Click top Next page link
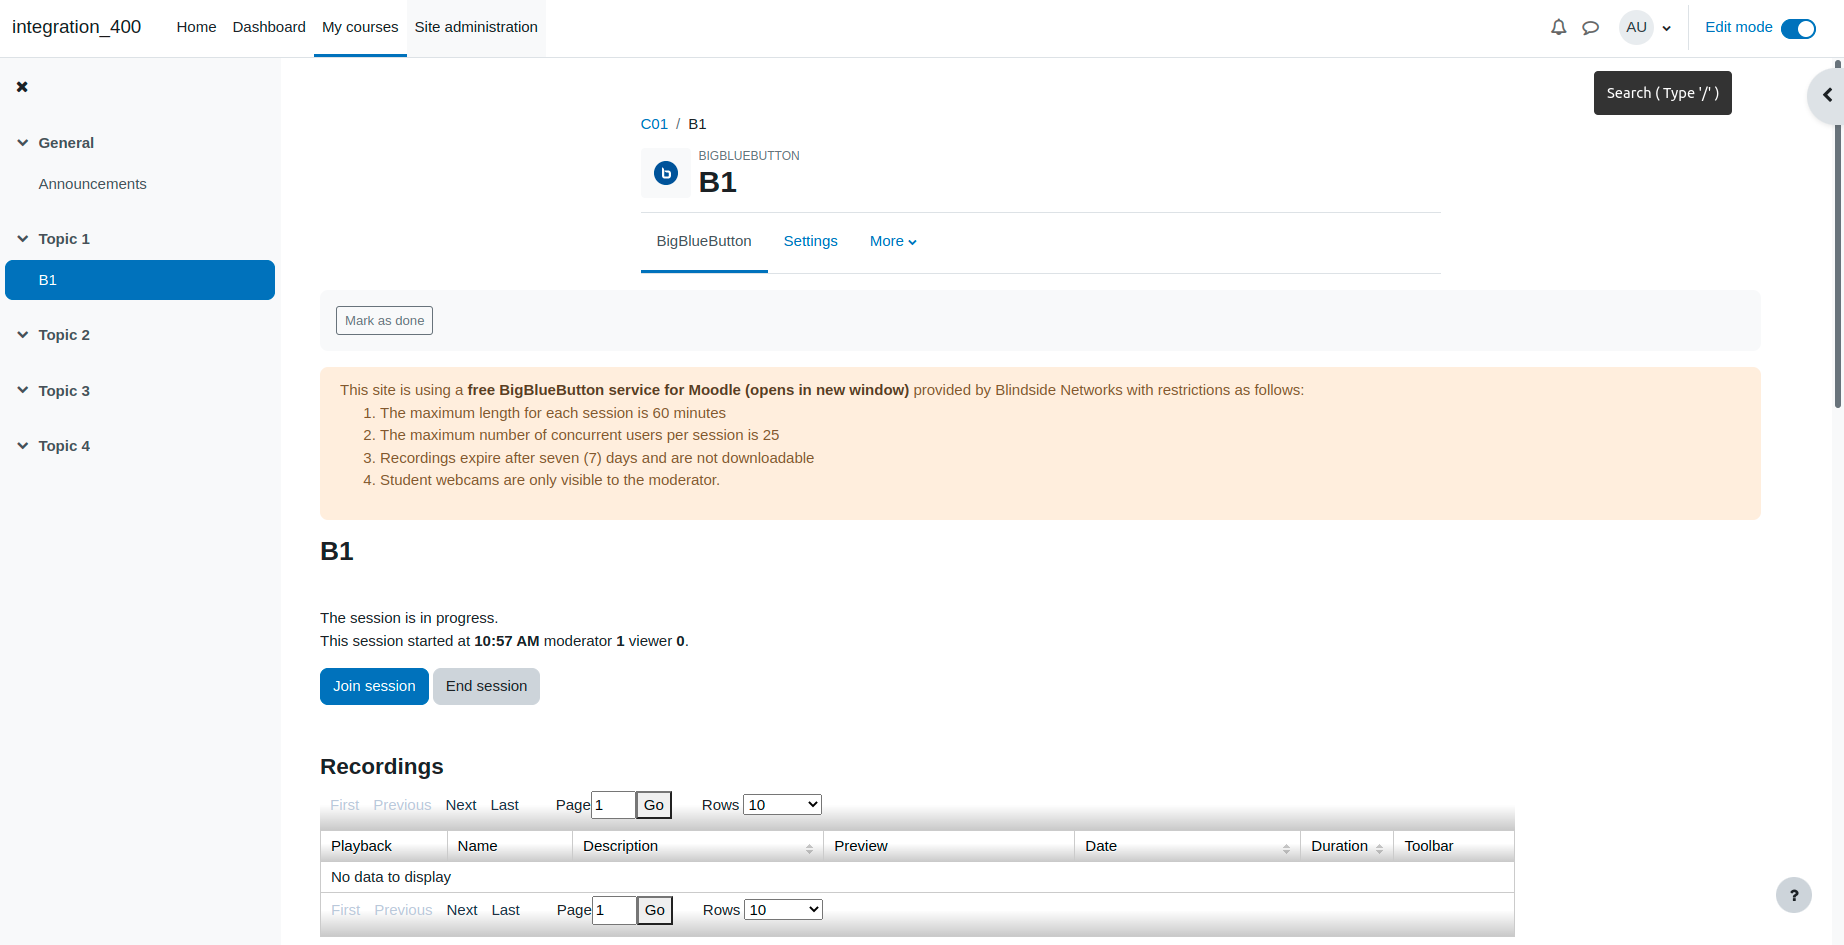This screenshot has width=1844, height=945. coord(461,805)
